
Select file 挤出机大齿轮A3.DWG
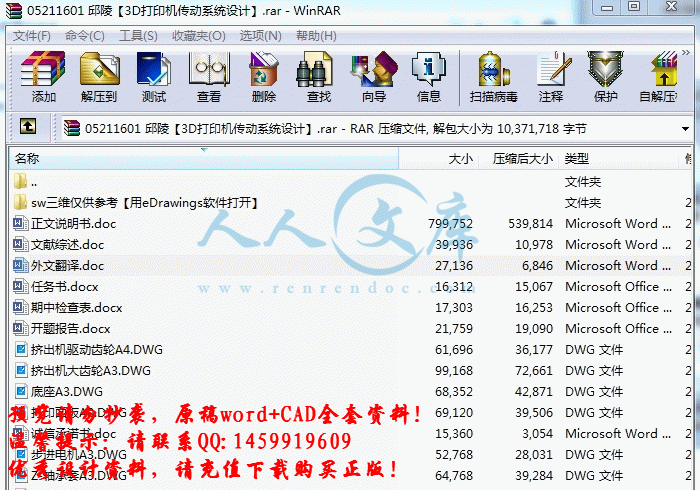(350, 370)
